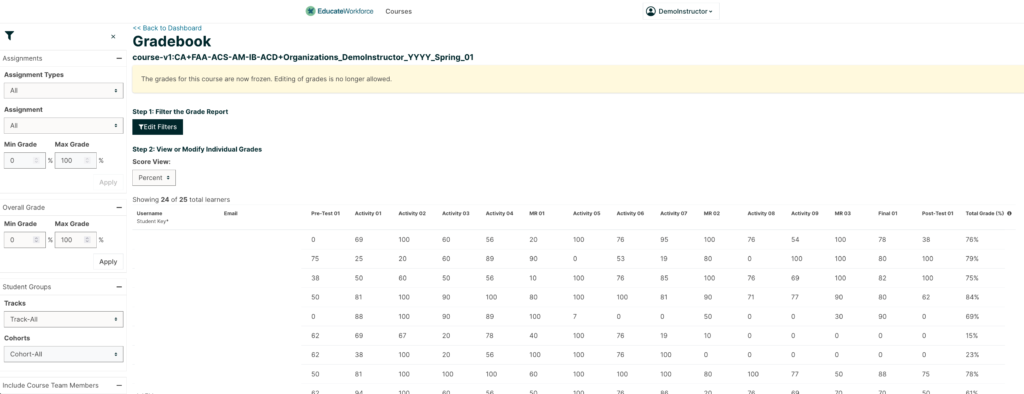Click the Email column header
Viewport: 1024px width, 394px height.
[x=230, y=213]
